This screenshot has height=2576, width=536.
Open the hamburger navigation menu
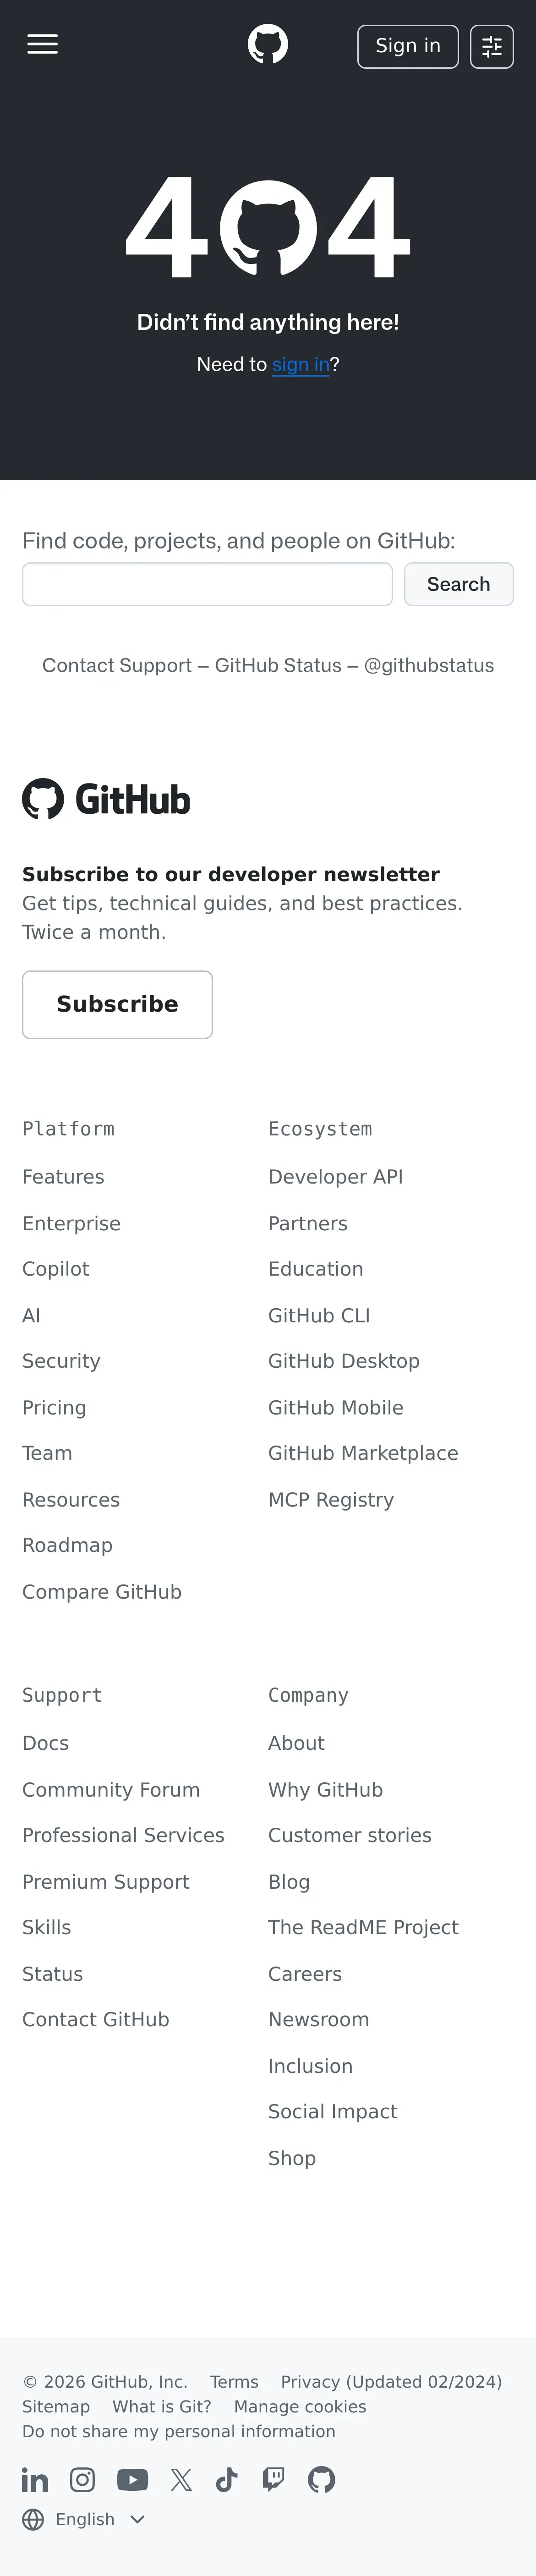[x=42, y=45]
